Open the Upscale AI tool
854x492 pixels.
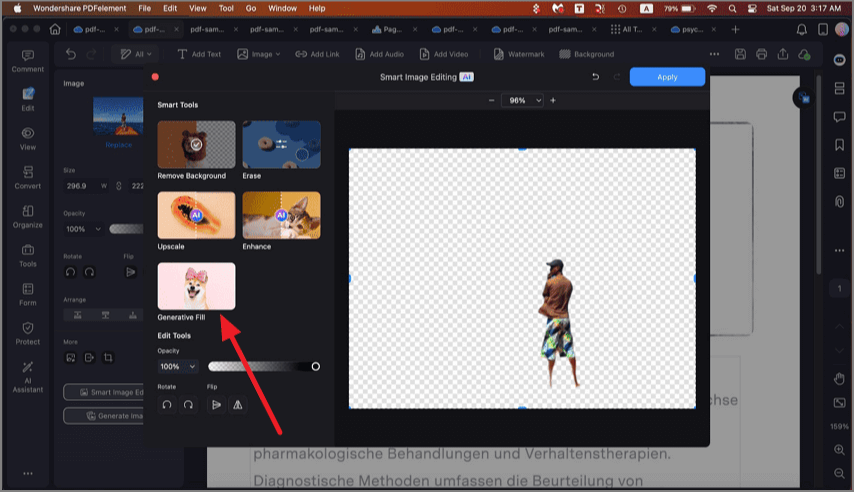tap(196, 215)
